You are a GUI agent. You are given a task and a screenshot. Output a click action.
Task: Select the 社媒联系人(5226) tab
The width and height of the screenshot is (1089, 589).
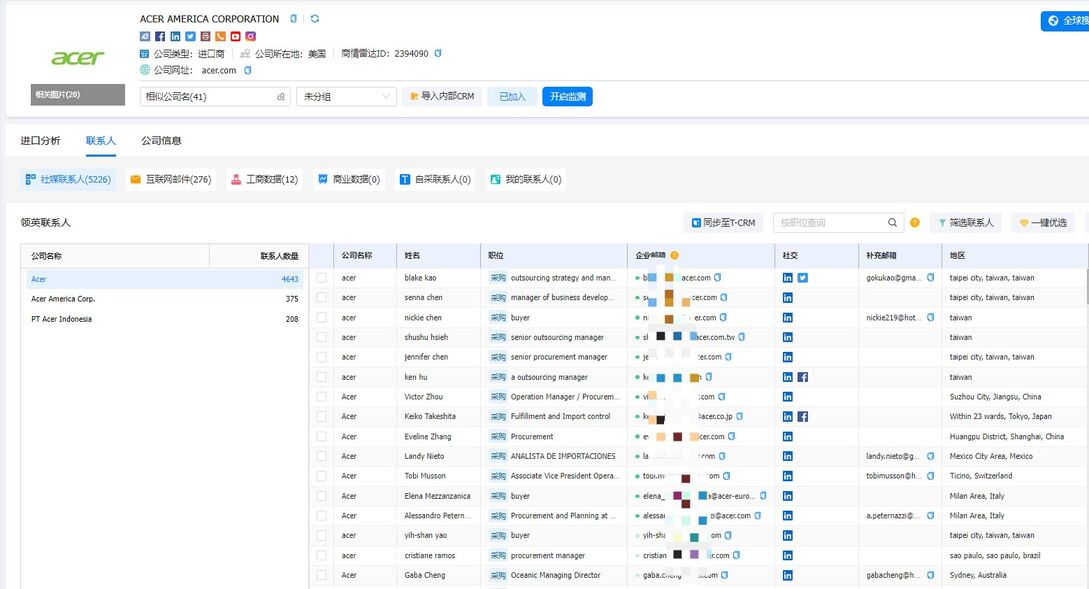(68, 179)
